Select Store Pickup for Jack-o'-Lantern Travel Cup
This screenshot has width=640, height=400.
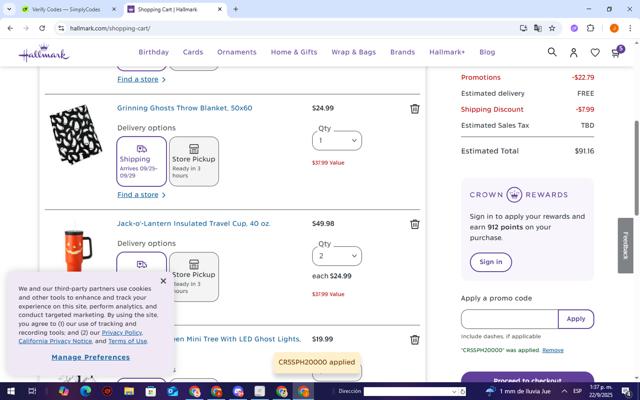tap(194, 277)
